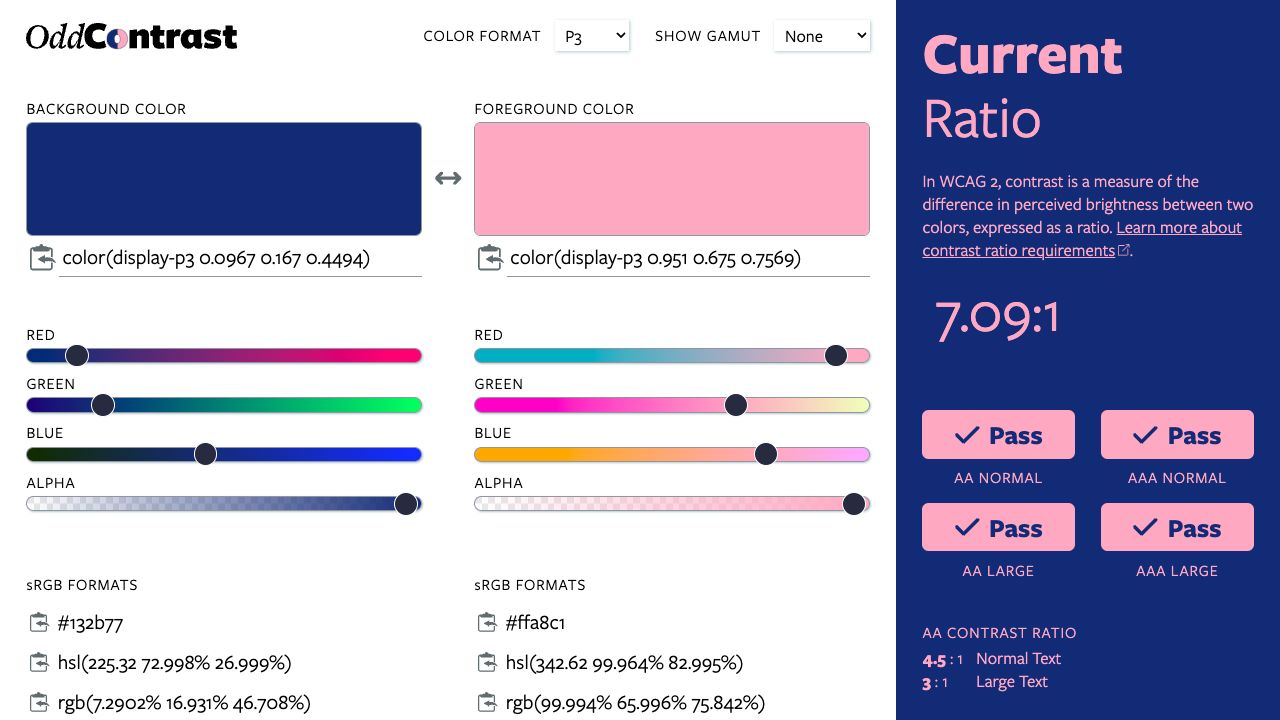Click copy icon beside foreground display-p3 color

489,258
